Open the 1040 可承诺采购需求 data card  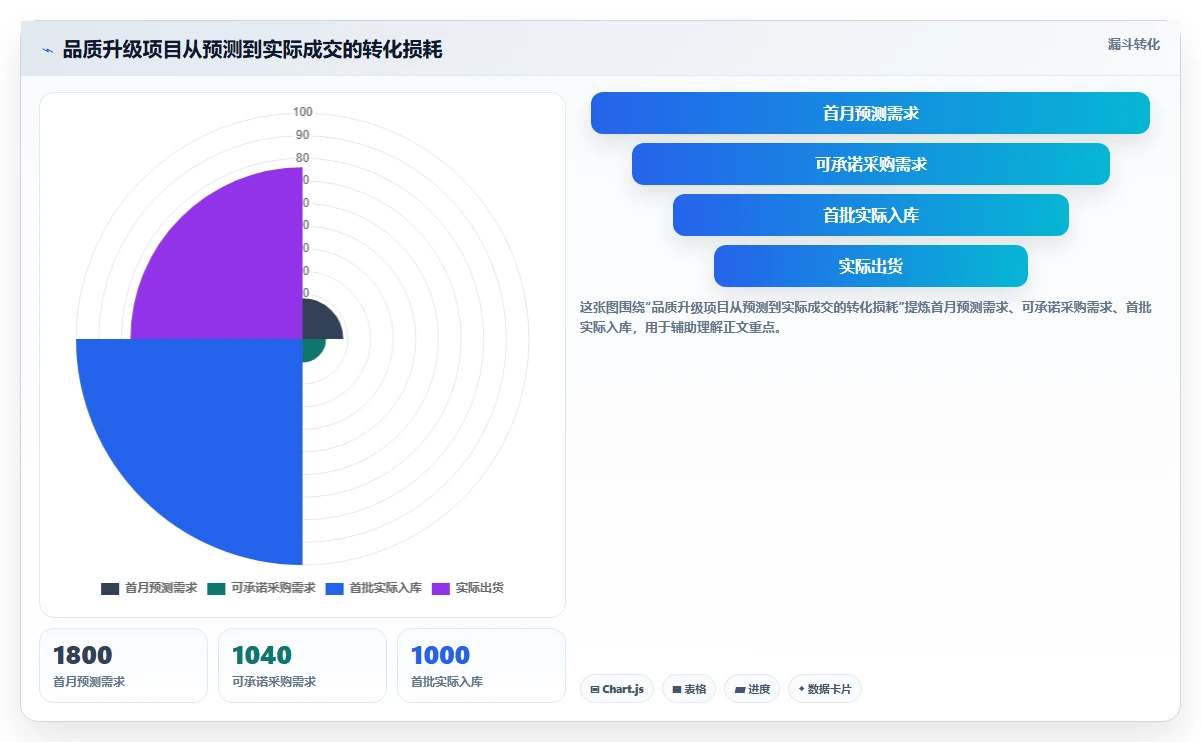tap(302, 665)
